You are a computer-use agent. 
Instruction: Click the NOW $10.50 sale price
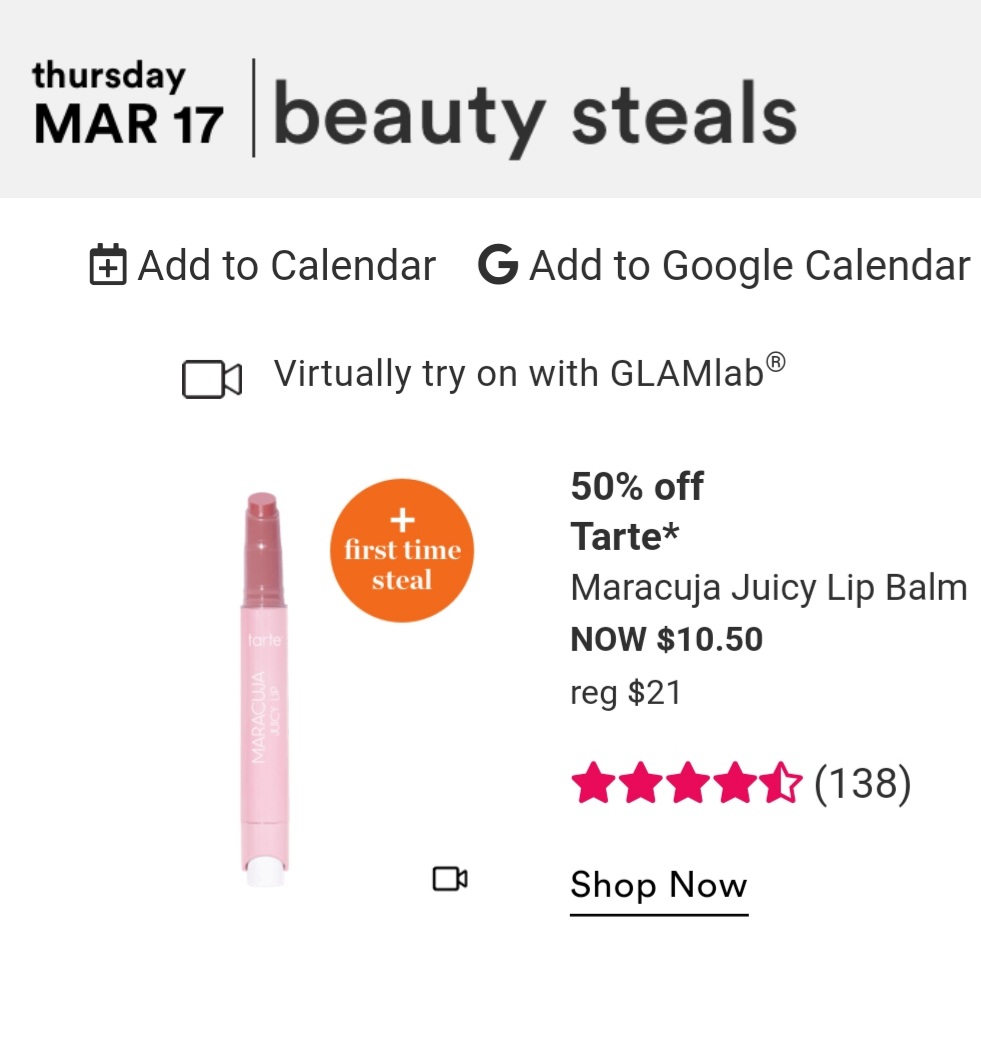666,639
